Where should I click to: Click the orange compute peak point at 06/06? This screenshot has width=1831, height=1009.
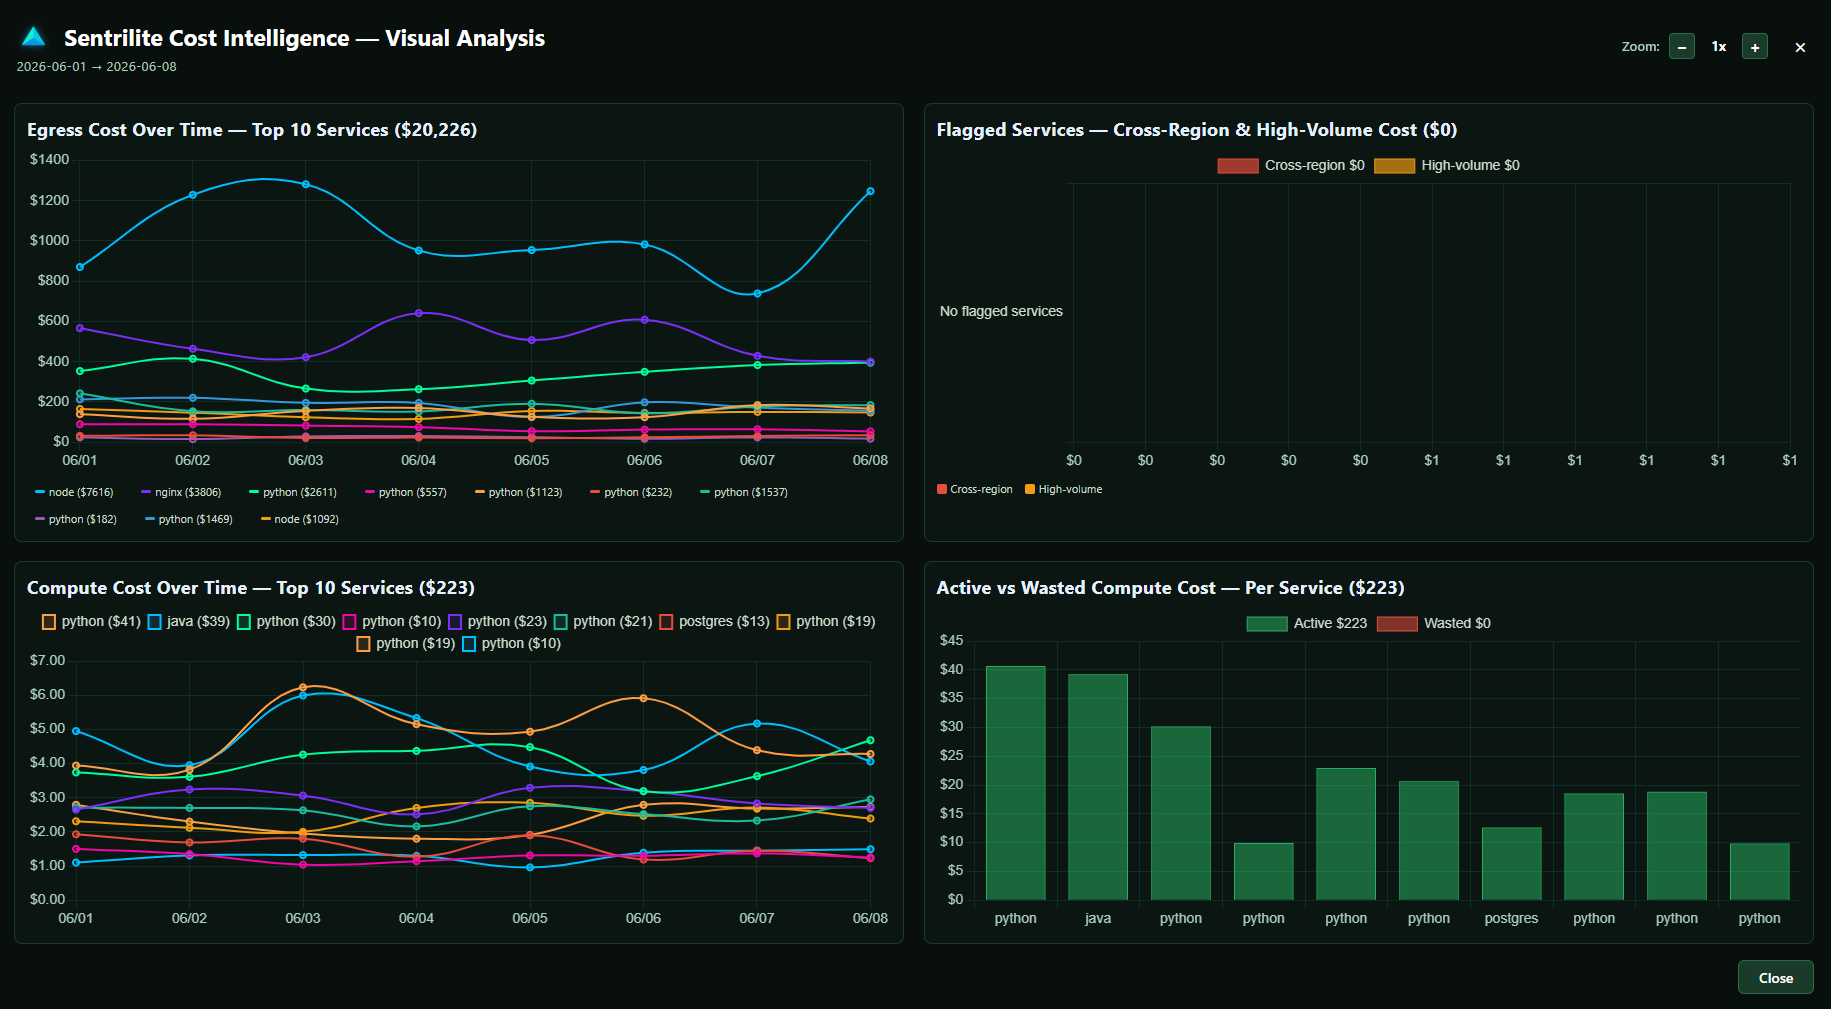point(643,698)
